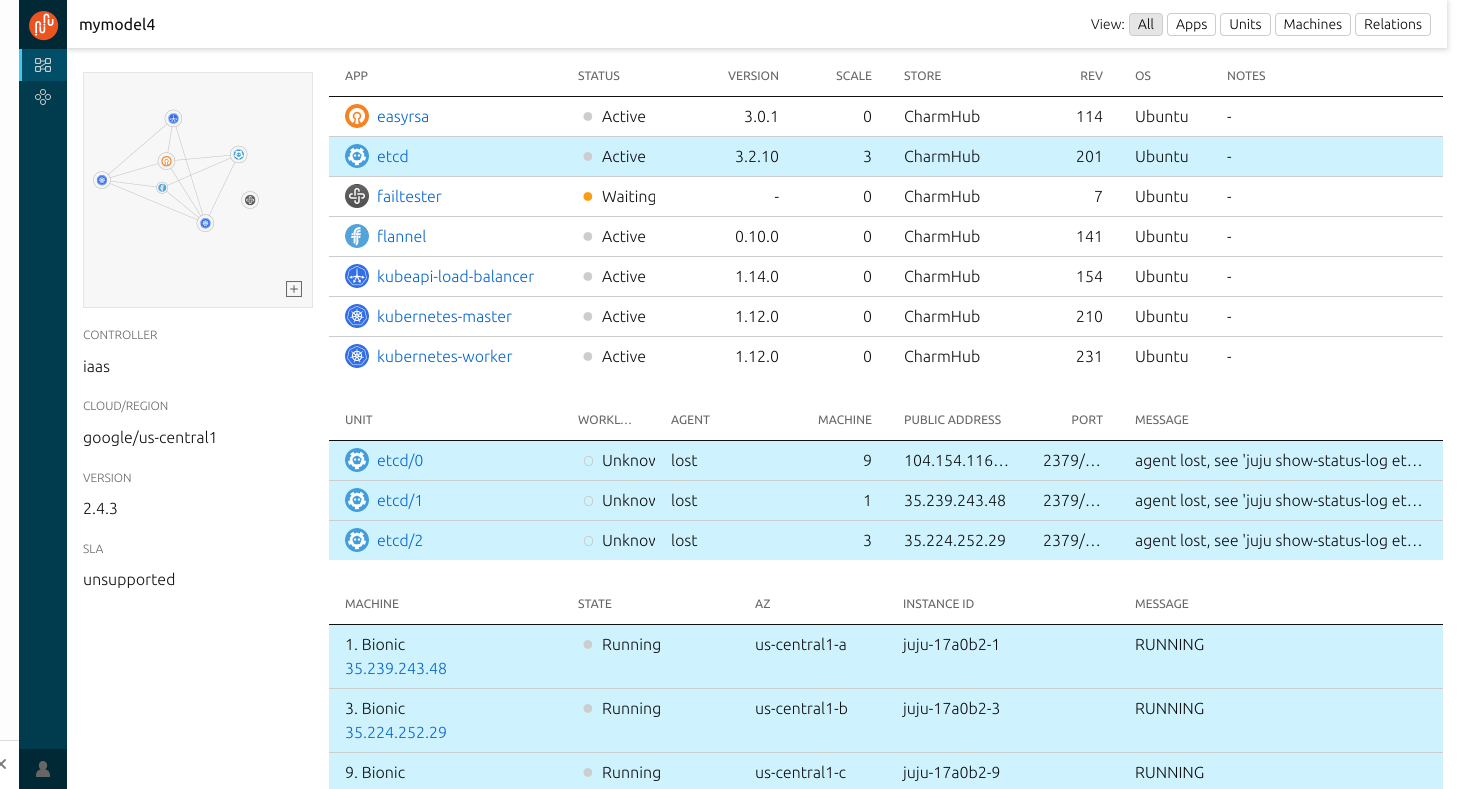Select the flannel charm icon
Viewport: 1459px width, 789px height.
[357, 236]
